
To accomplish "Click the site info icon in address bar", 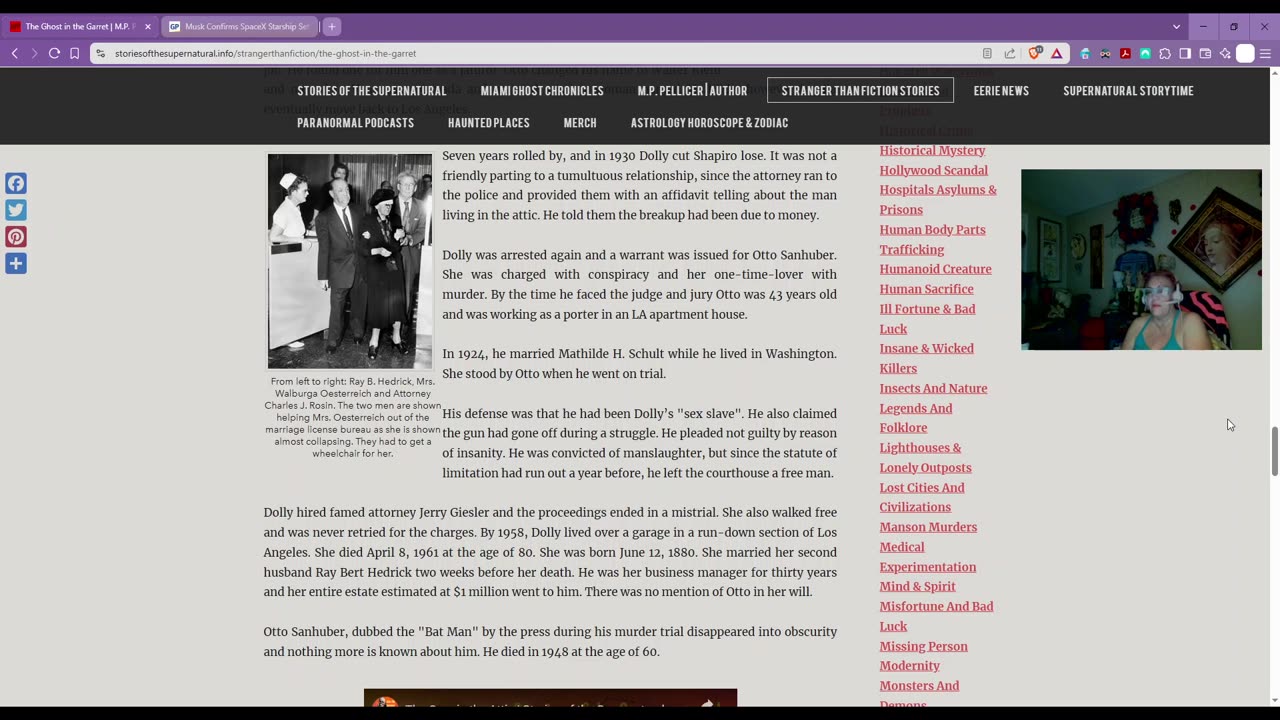I will (100, 53).
